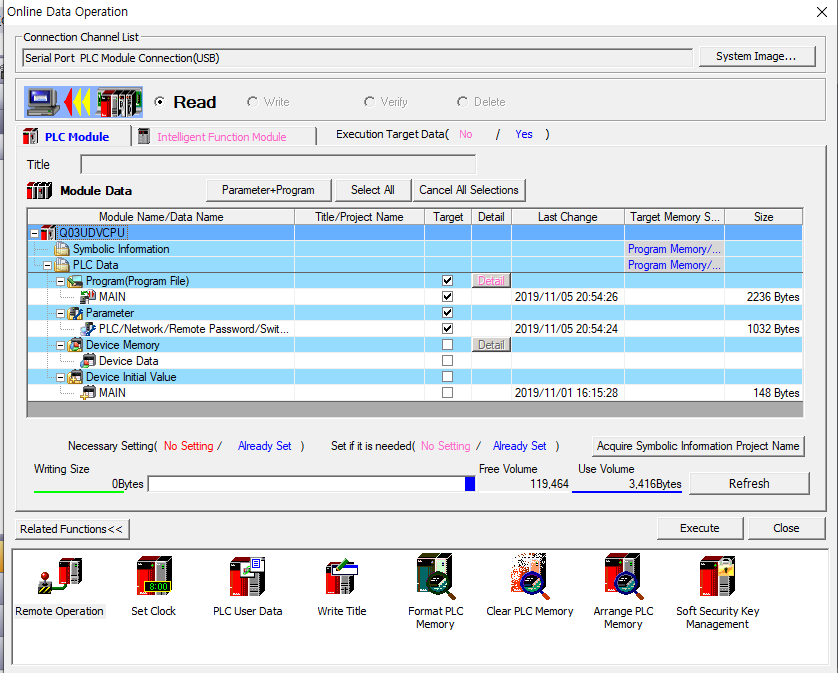Check Device Memory target checkbox
838x673 pixels.
pyautogui.click(x=447, y=345)
